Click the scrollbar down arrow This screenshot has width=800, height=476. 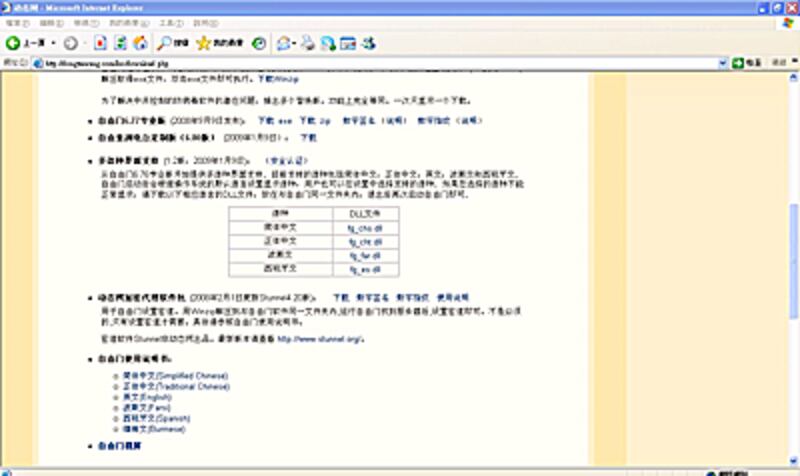793,461
